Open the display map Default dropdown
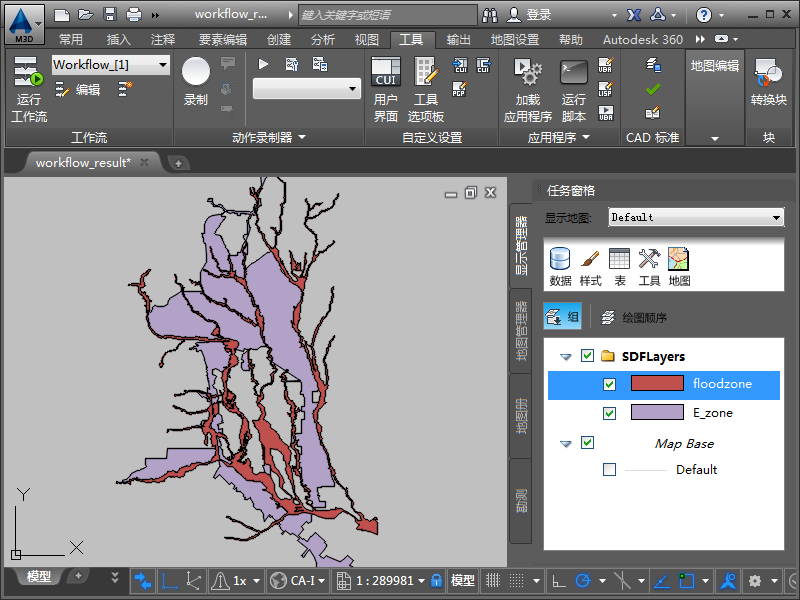 (777, 217)
